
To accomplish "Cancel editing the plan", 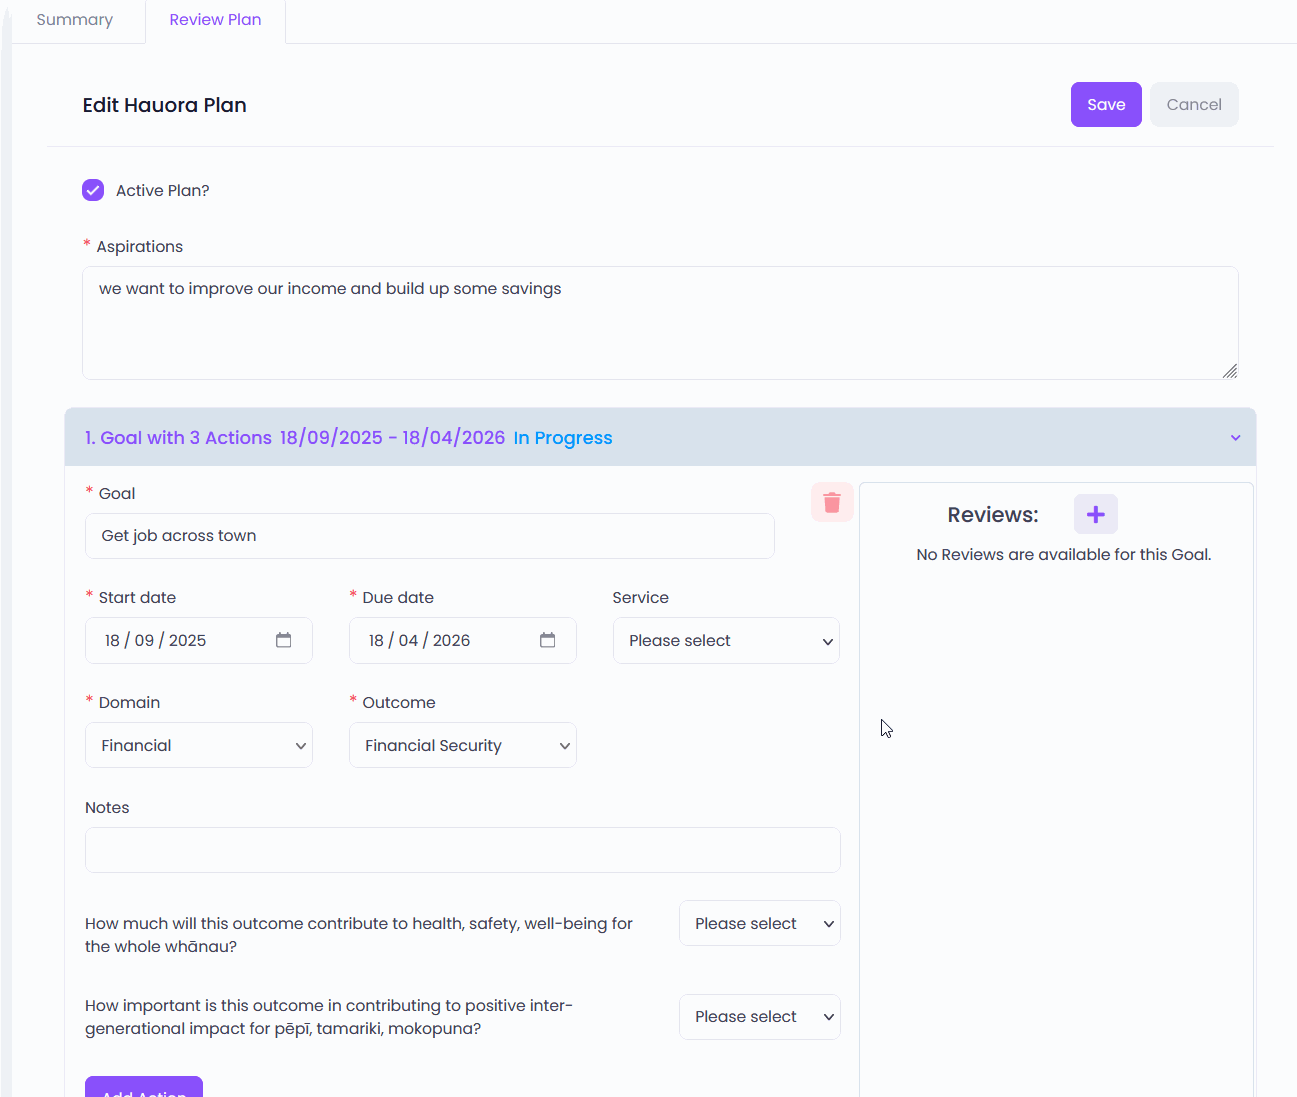I will point(1194,105).
